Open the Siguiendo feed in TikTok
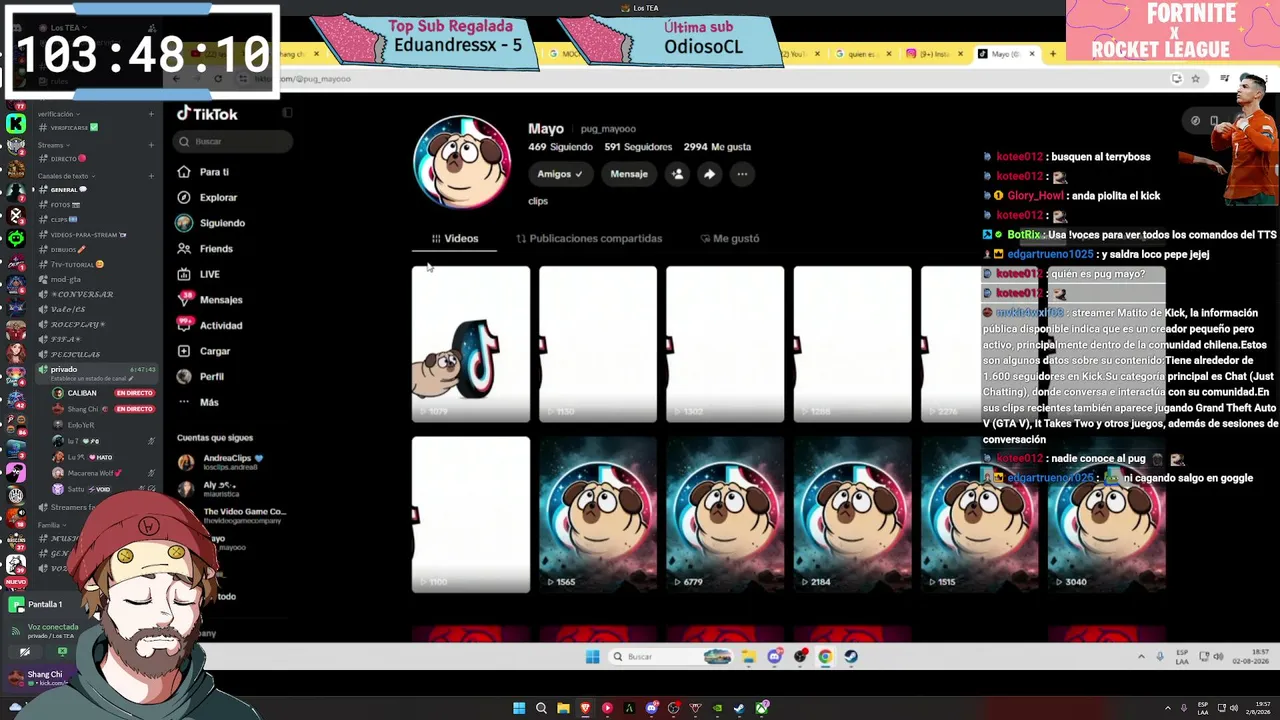This screenshot has height=720, width=1280. (210, 223)
